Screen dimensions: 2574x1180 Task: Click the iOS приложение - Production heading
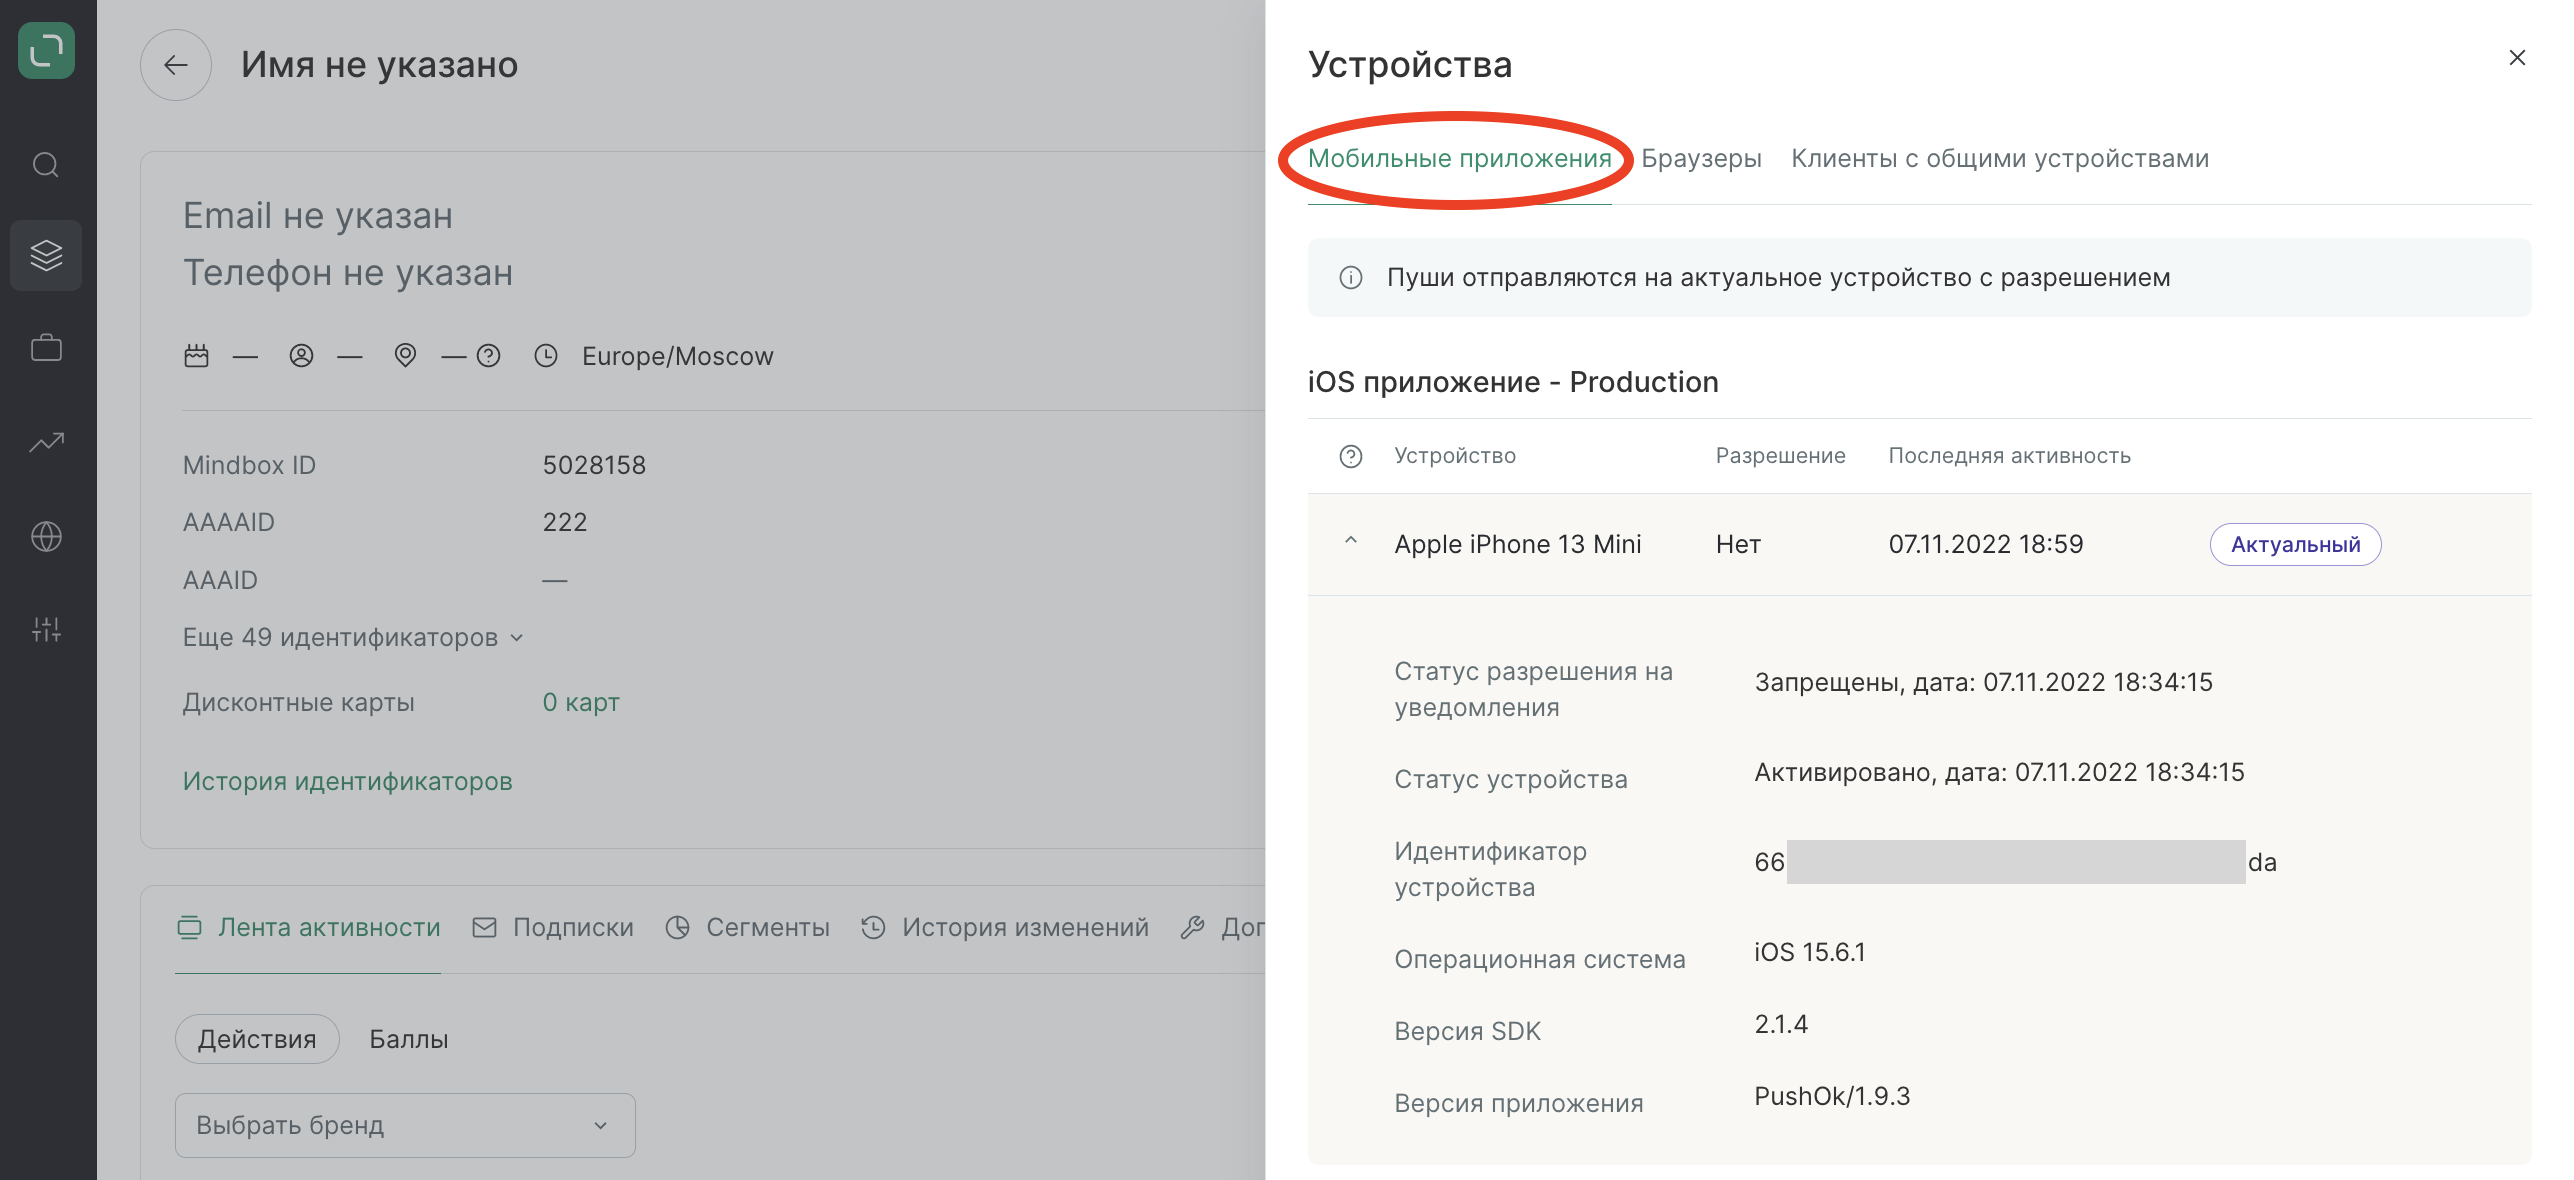click(1513, 382)
